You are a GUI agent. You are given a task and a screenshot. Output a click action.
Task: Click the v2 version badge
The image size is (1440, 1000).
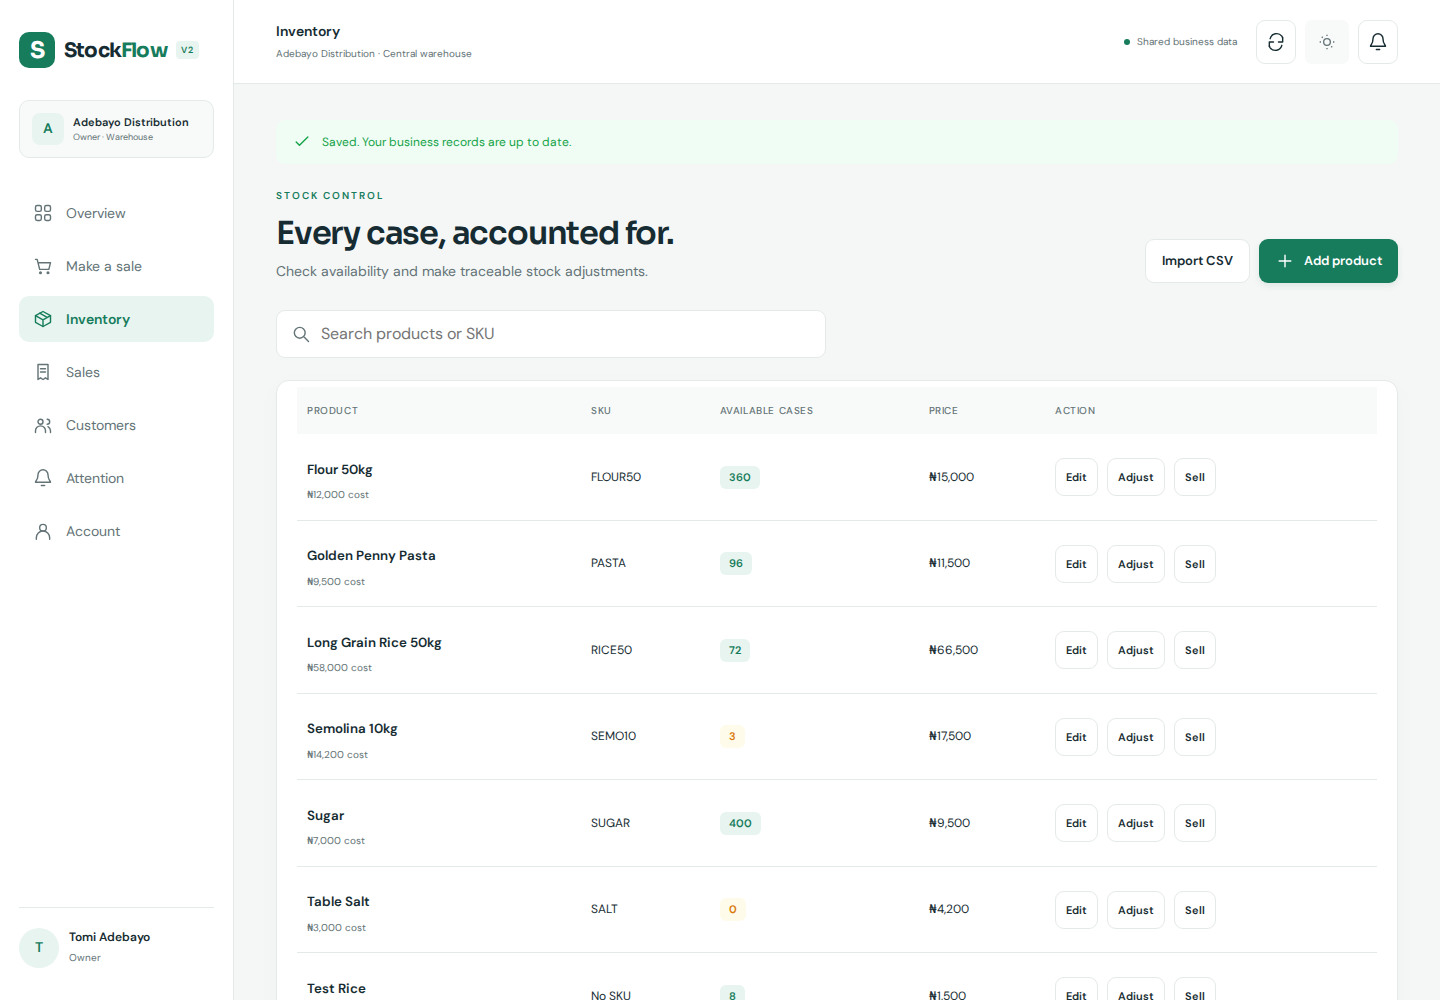pyautogui.click(x=187, y=50)
